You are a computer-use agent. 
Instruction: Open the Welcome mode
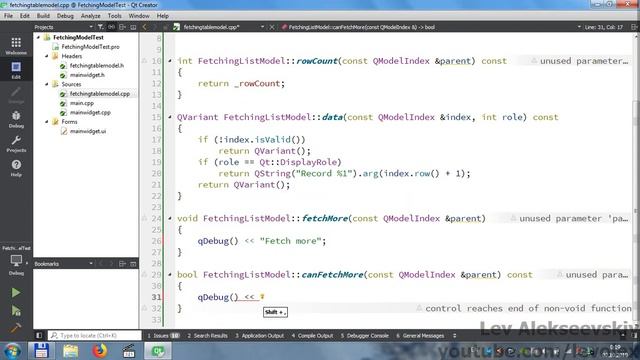16,45
